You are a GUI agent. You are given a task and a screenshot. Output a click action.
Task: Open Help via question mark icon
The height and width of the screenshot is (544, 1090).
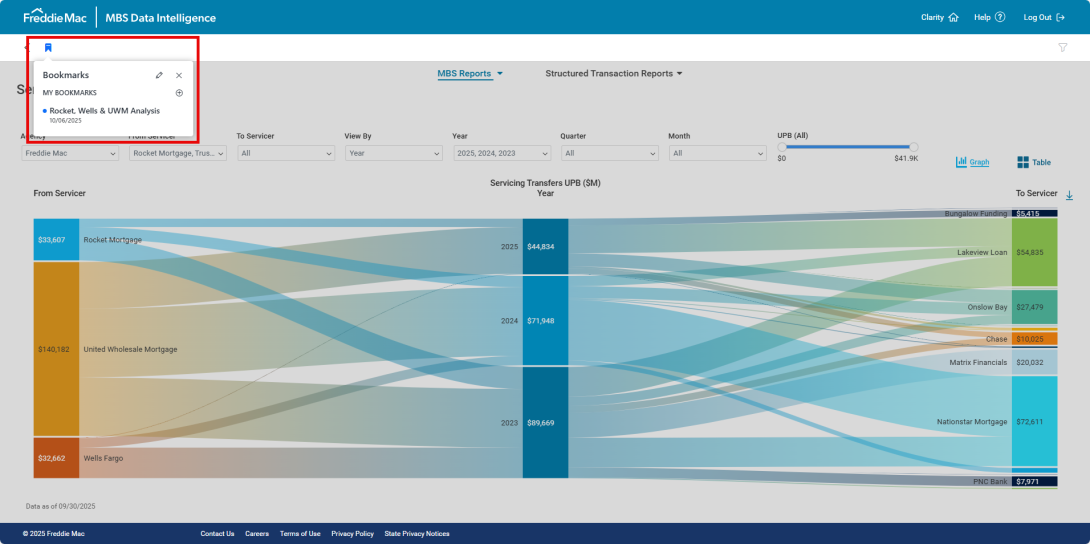click(x=1000, y=17)
